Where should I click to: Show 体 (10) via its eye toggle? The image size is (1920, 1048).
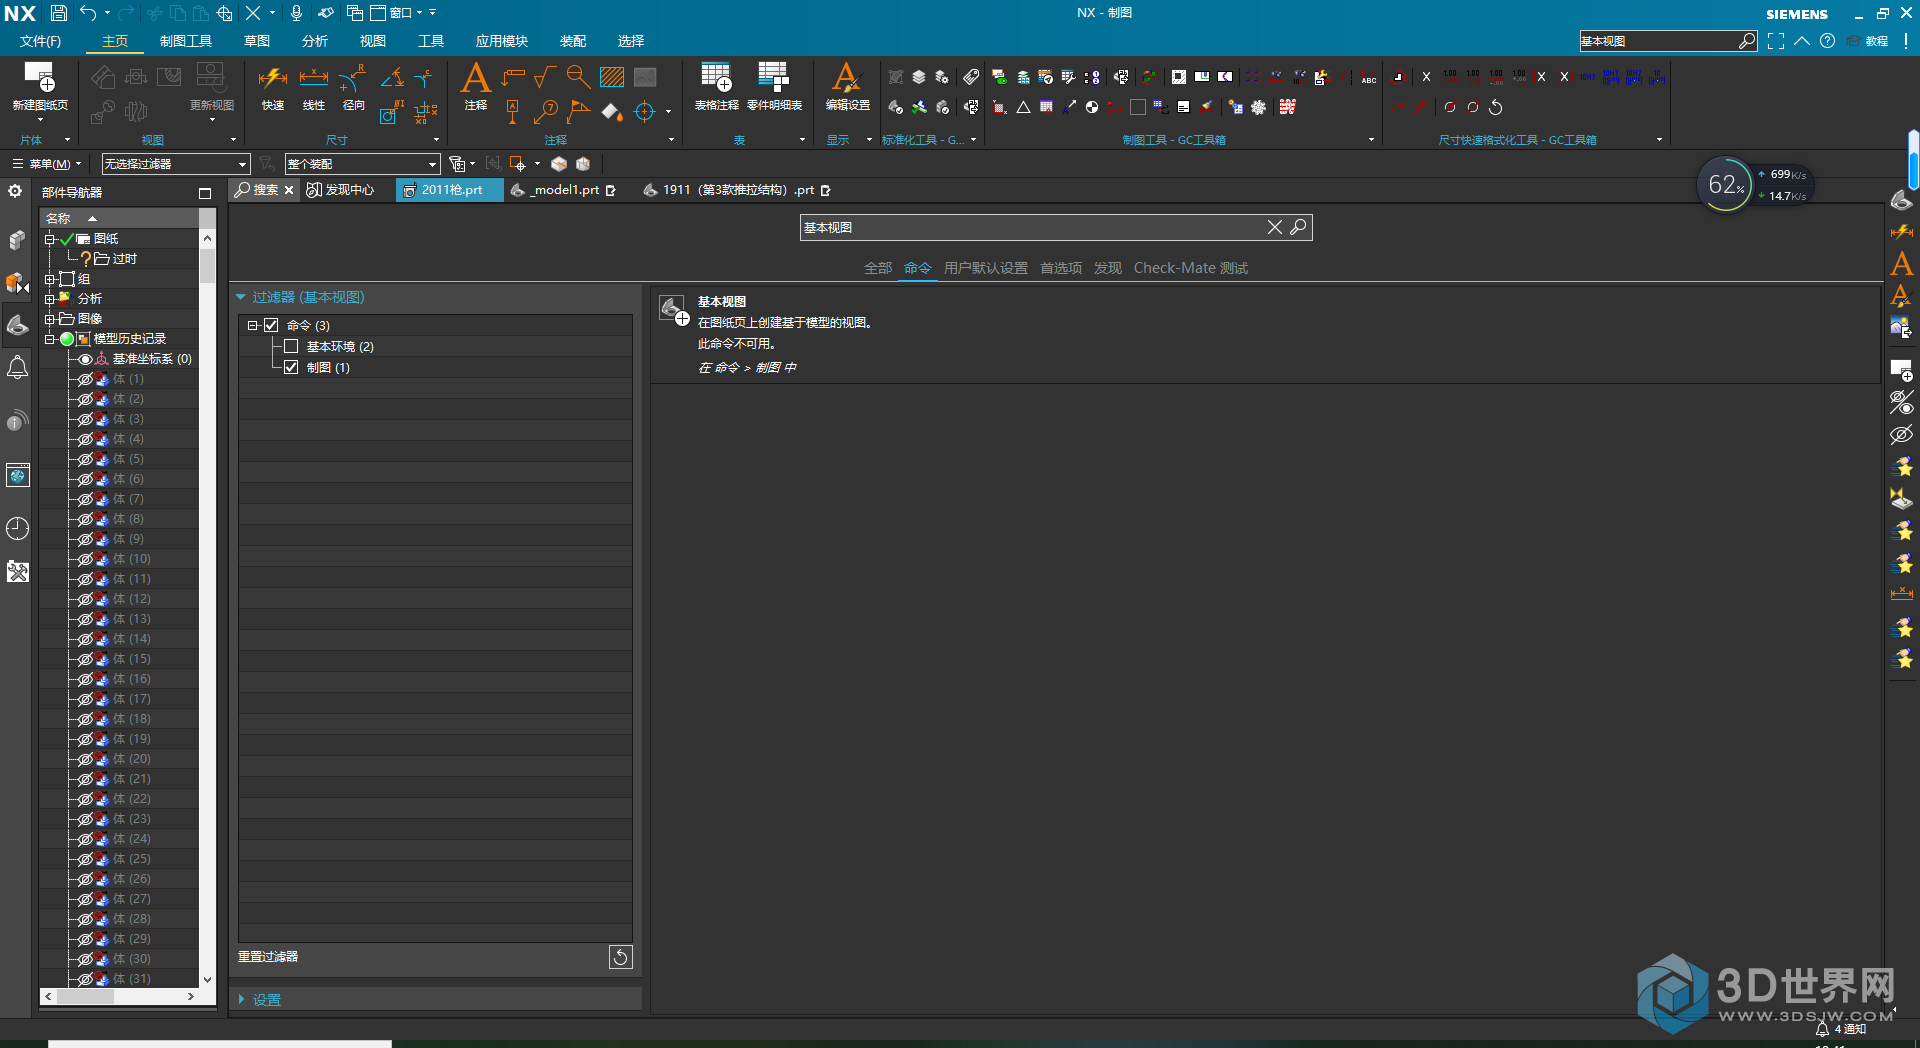86,559
